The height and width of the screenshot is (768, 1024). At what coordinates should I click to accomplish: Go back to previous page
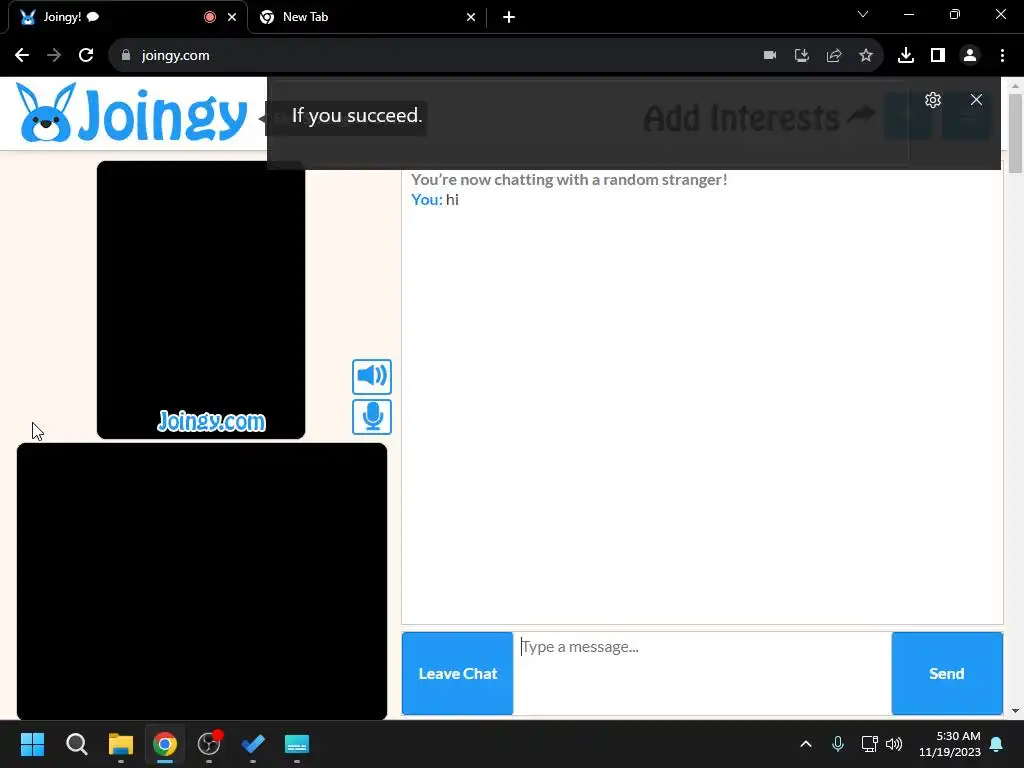22,56
